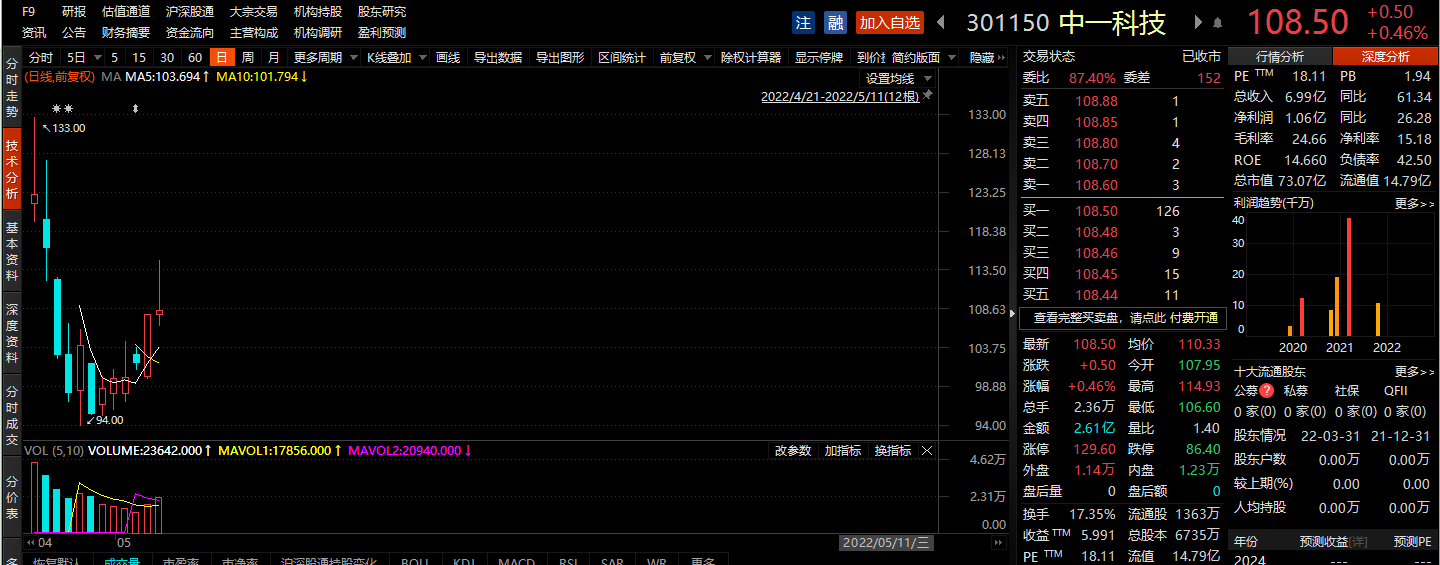Click the 换指标 button
This screenshot has height=565, width=1440.
893,451
